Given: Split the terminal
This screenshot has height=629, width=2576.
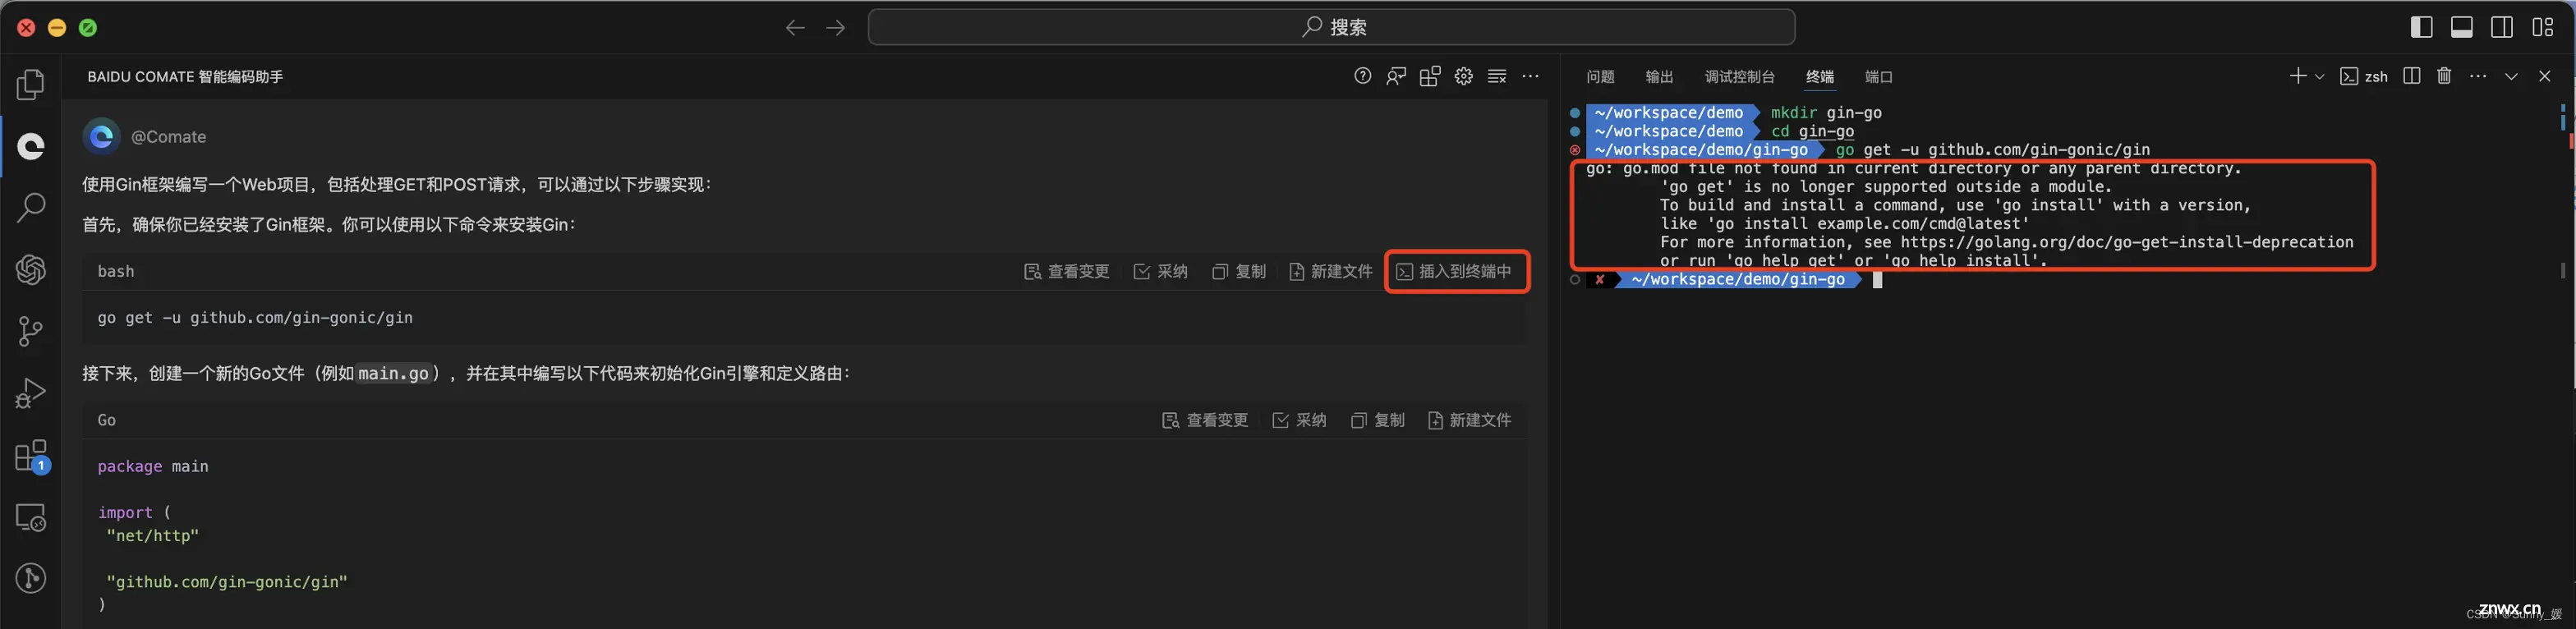Looking at the screenshot, I should tap(2411, 76).
